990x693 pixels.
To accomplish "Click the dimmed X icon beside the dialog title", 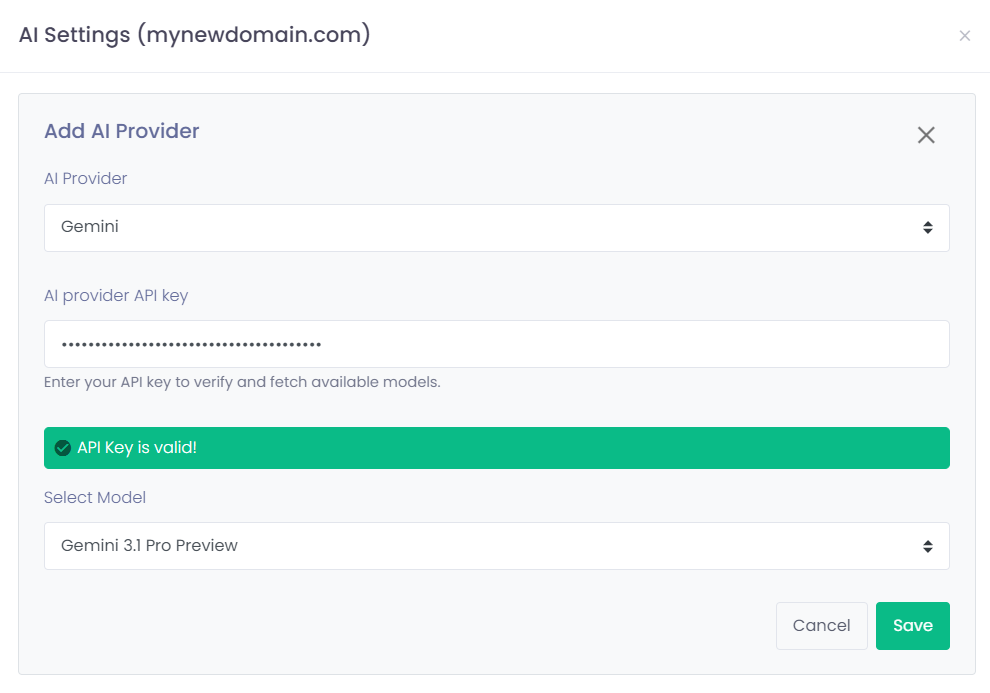I will 965,35.
